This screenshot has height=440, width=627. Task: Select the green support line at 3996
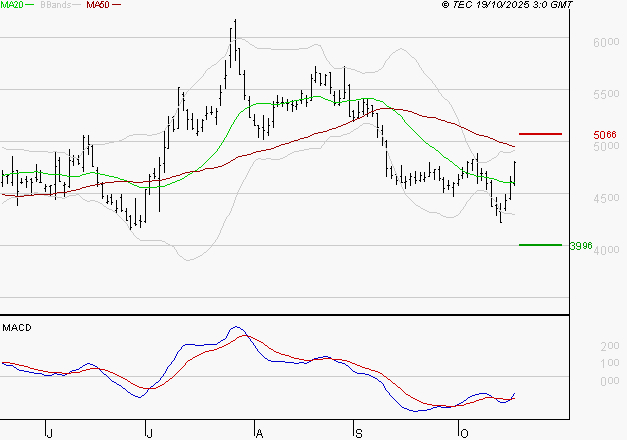[x=540, y=244]
